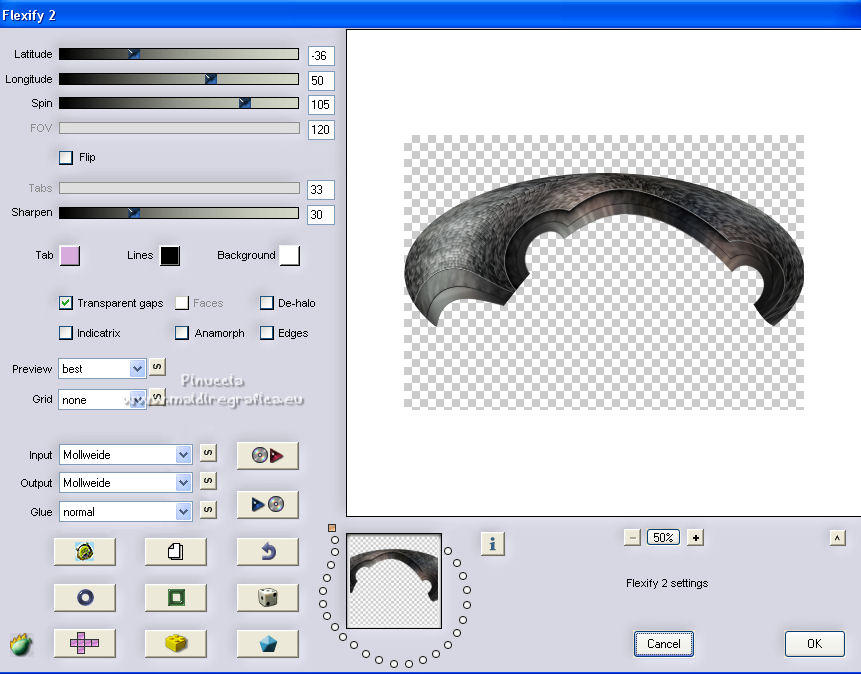The image size is (861, 674).
Task: Click the Cancel button
Action: tap(663, 644)
